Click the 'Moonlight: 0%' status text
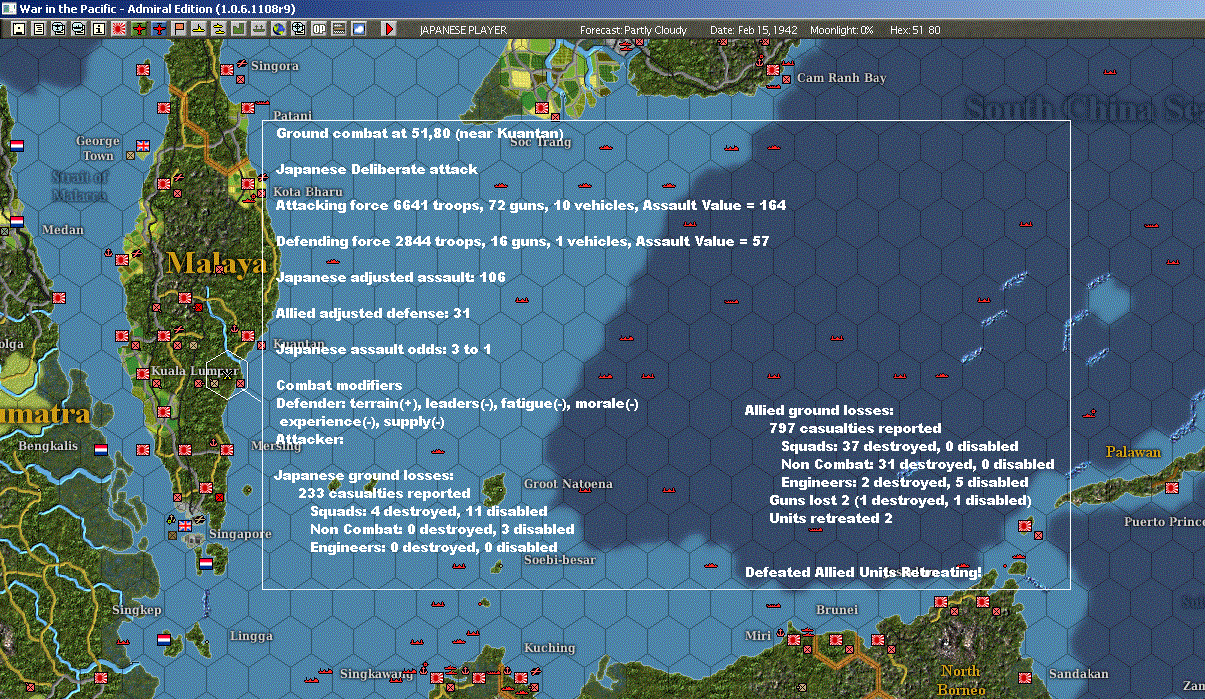 [842, 30]
